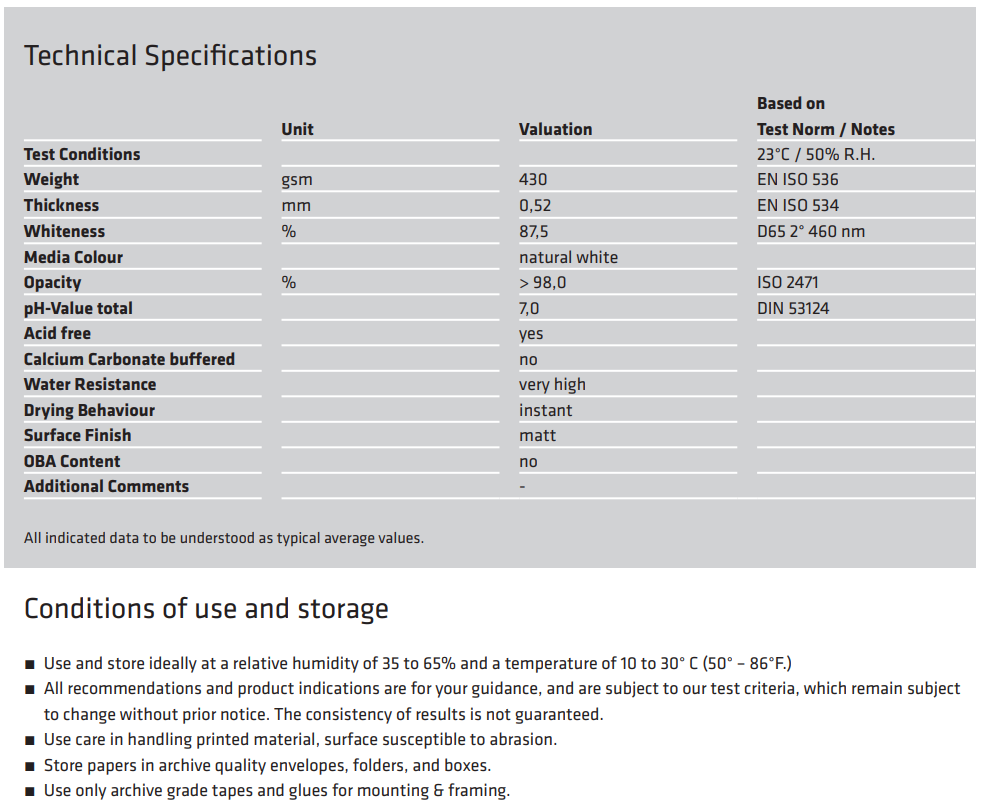The image size is (982, 804).
Task: Click the EN ISO 536 norm text
Action: coord(797,180)
